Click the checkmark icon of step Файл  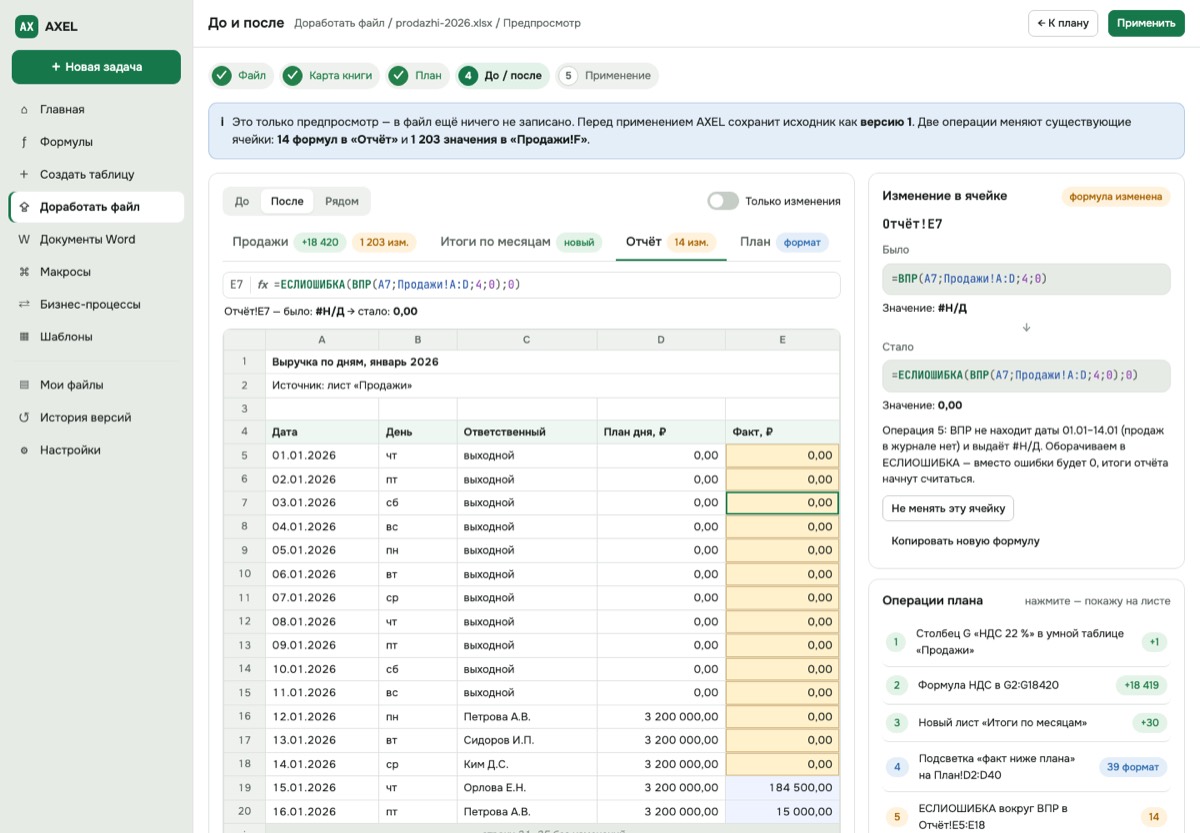tap(222, 75)
